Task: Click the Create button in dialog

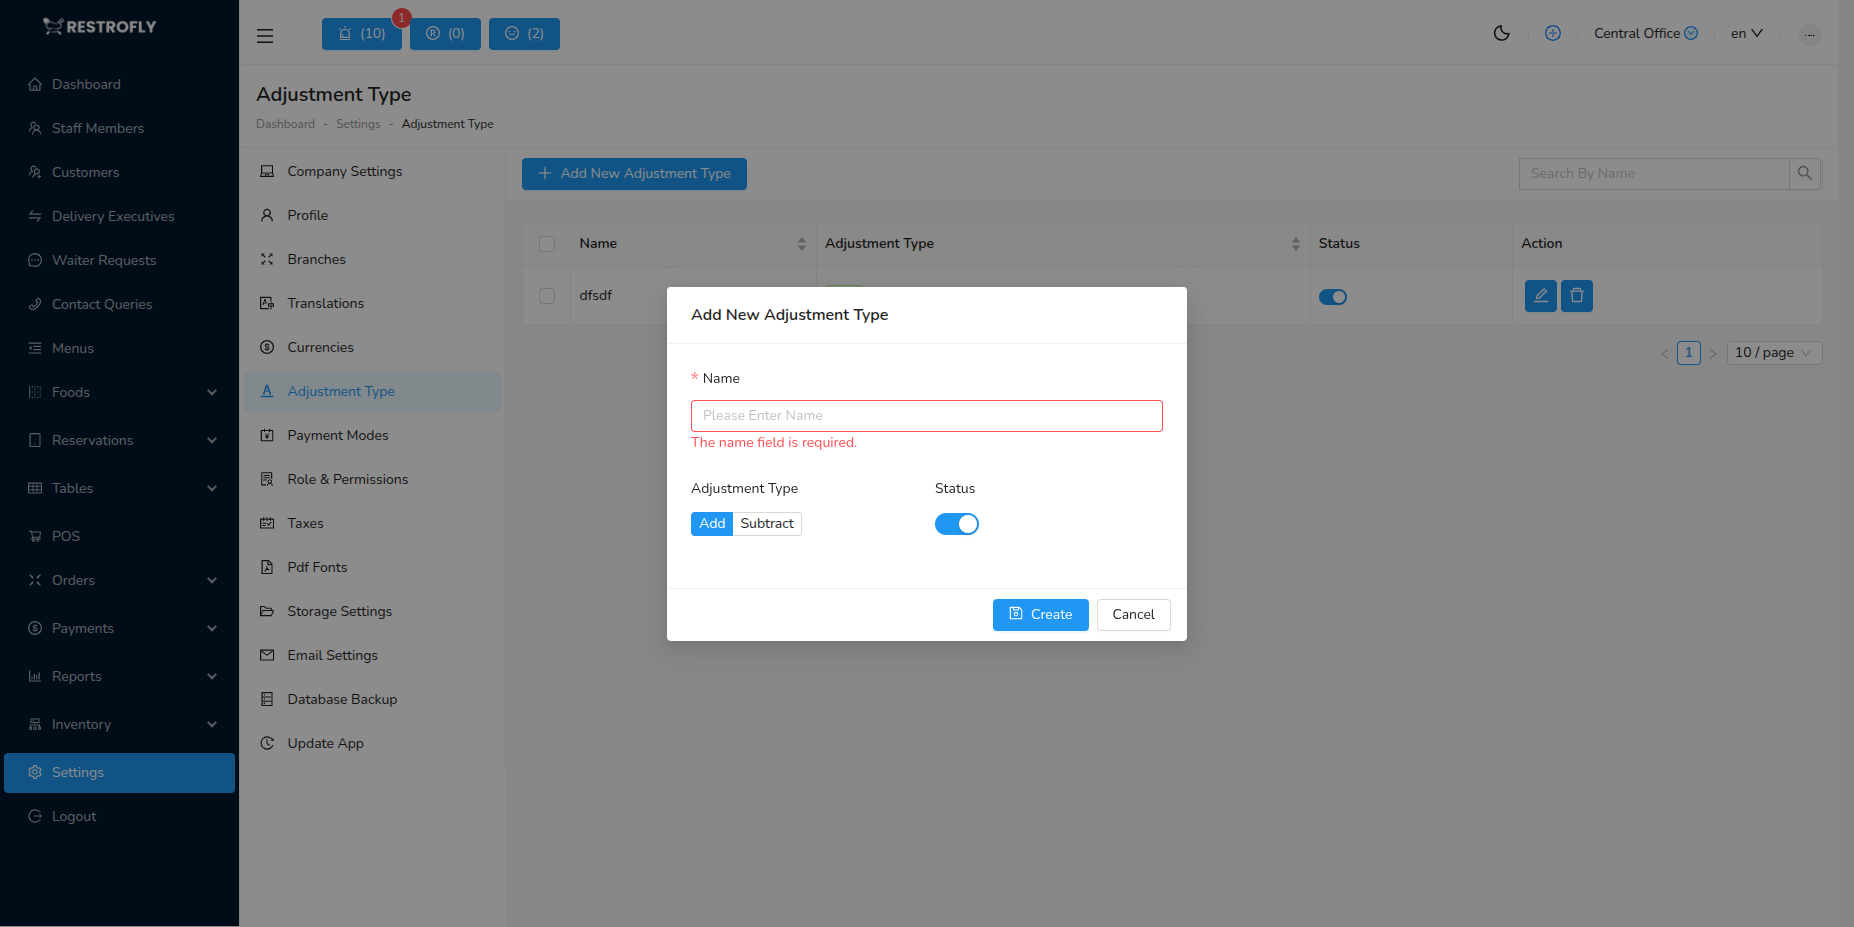Action: click(1040, 614)
